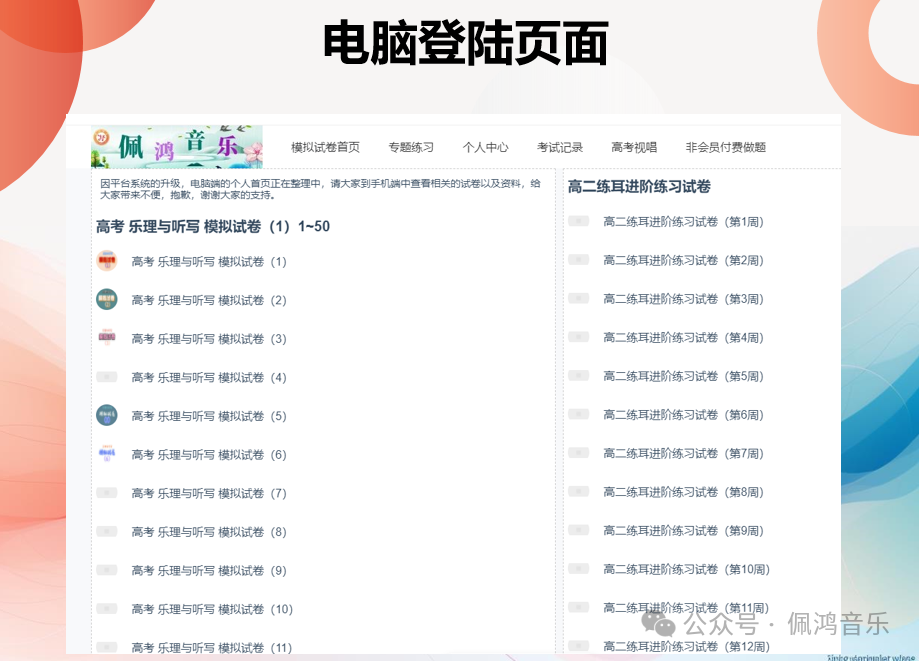Image resolution: width=919 pixels, height=661 pixels.
Task: Click placeholder icon beside 第1周 试卷
Action: (x=578, y=221)
